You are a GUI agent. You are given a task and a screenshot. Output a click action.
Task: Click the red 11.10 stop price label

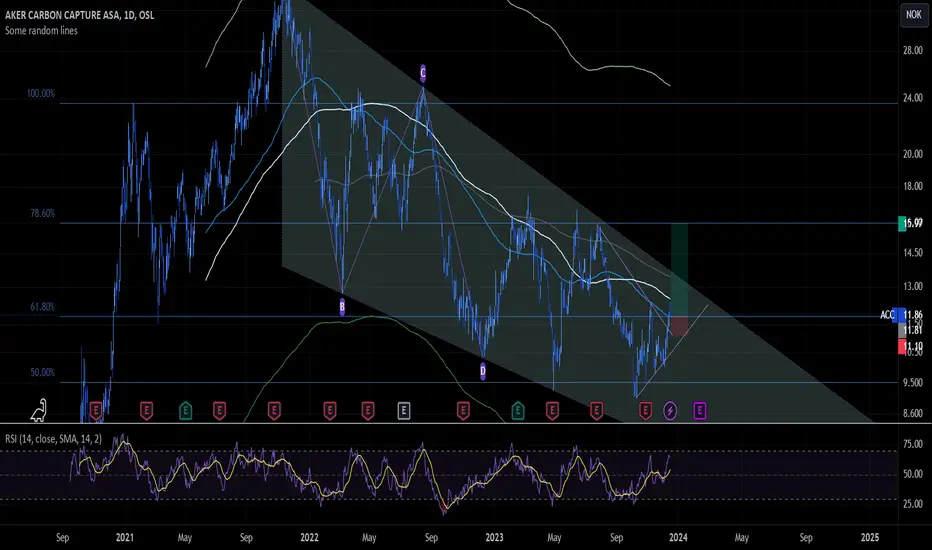(x=911, y=346)
